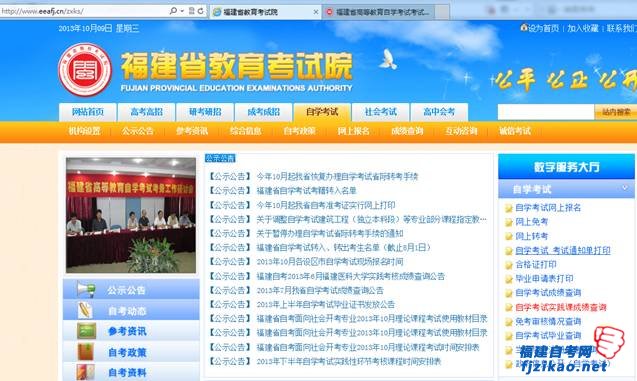
Task: Collapse the 自学考试 panel using its chevron
Action: tap(625, 188)
